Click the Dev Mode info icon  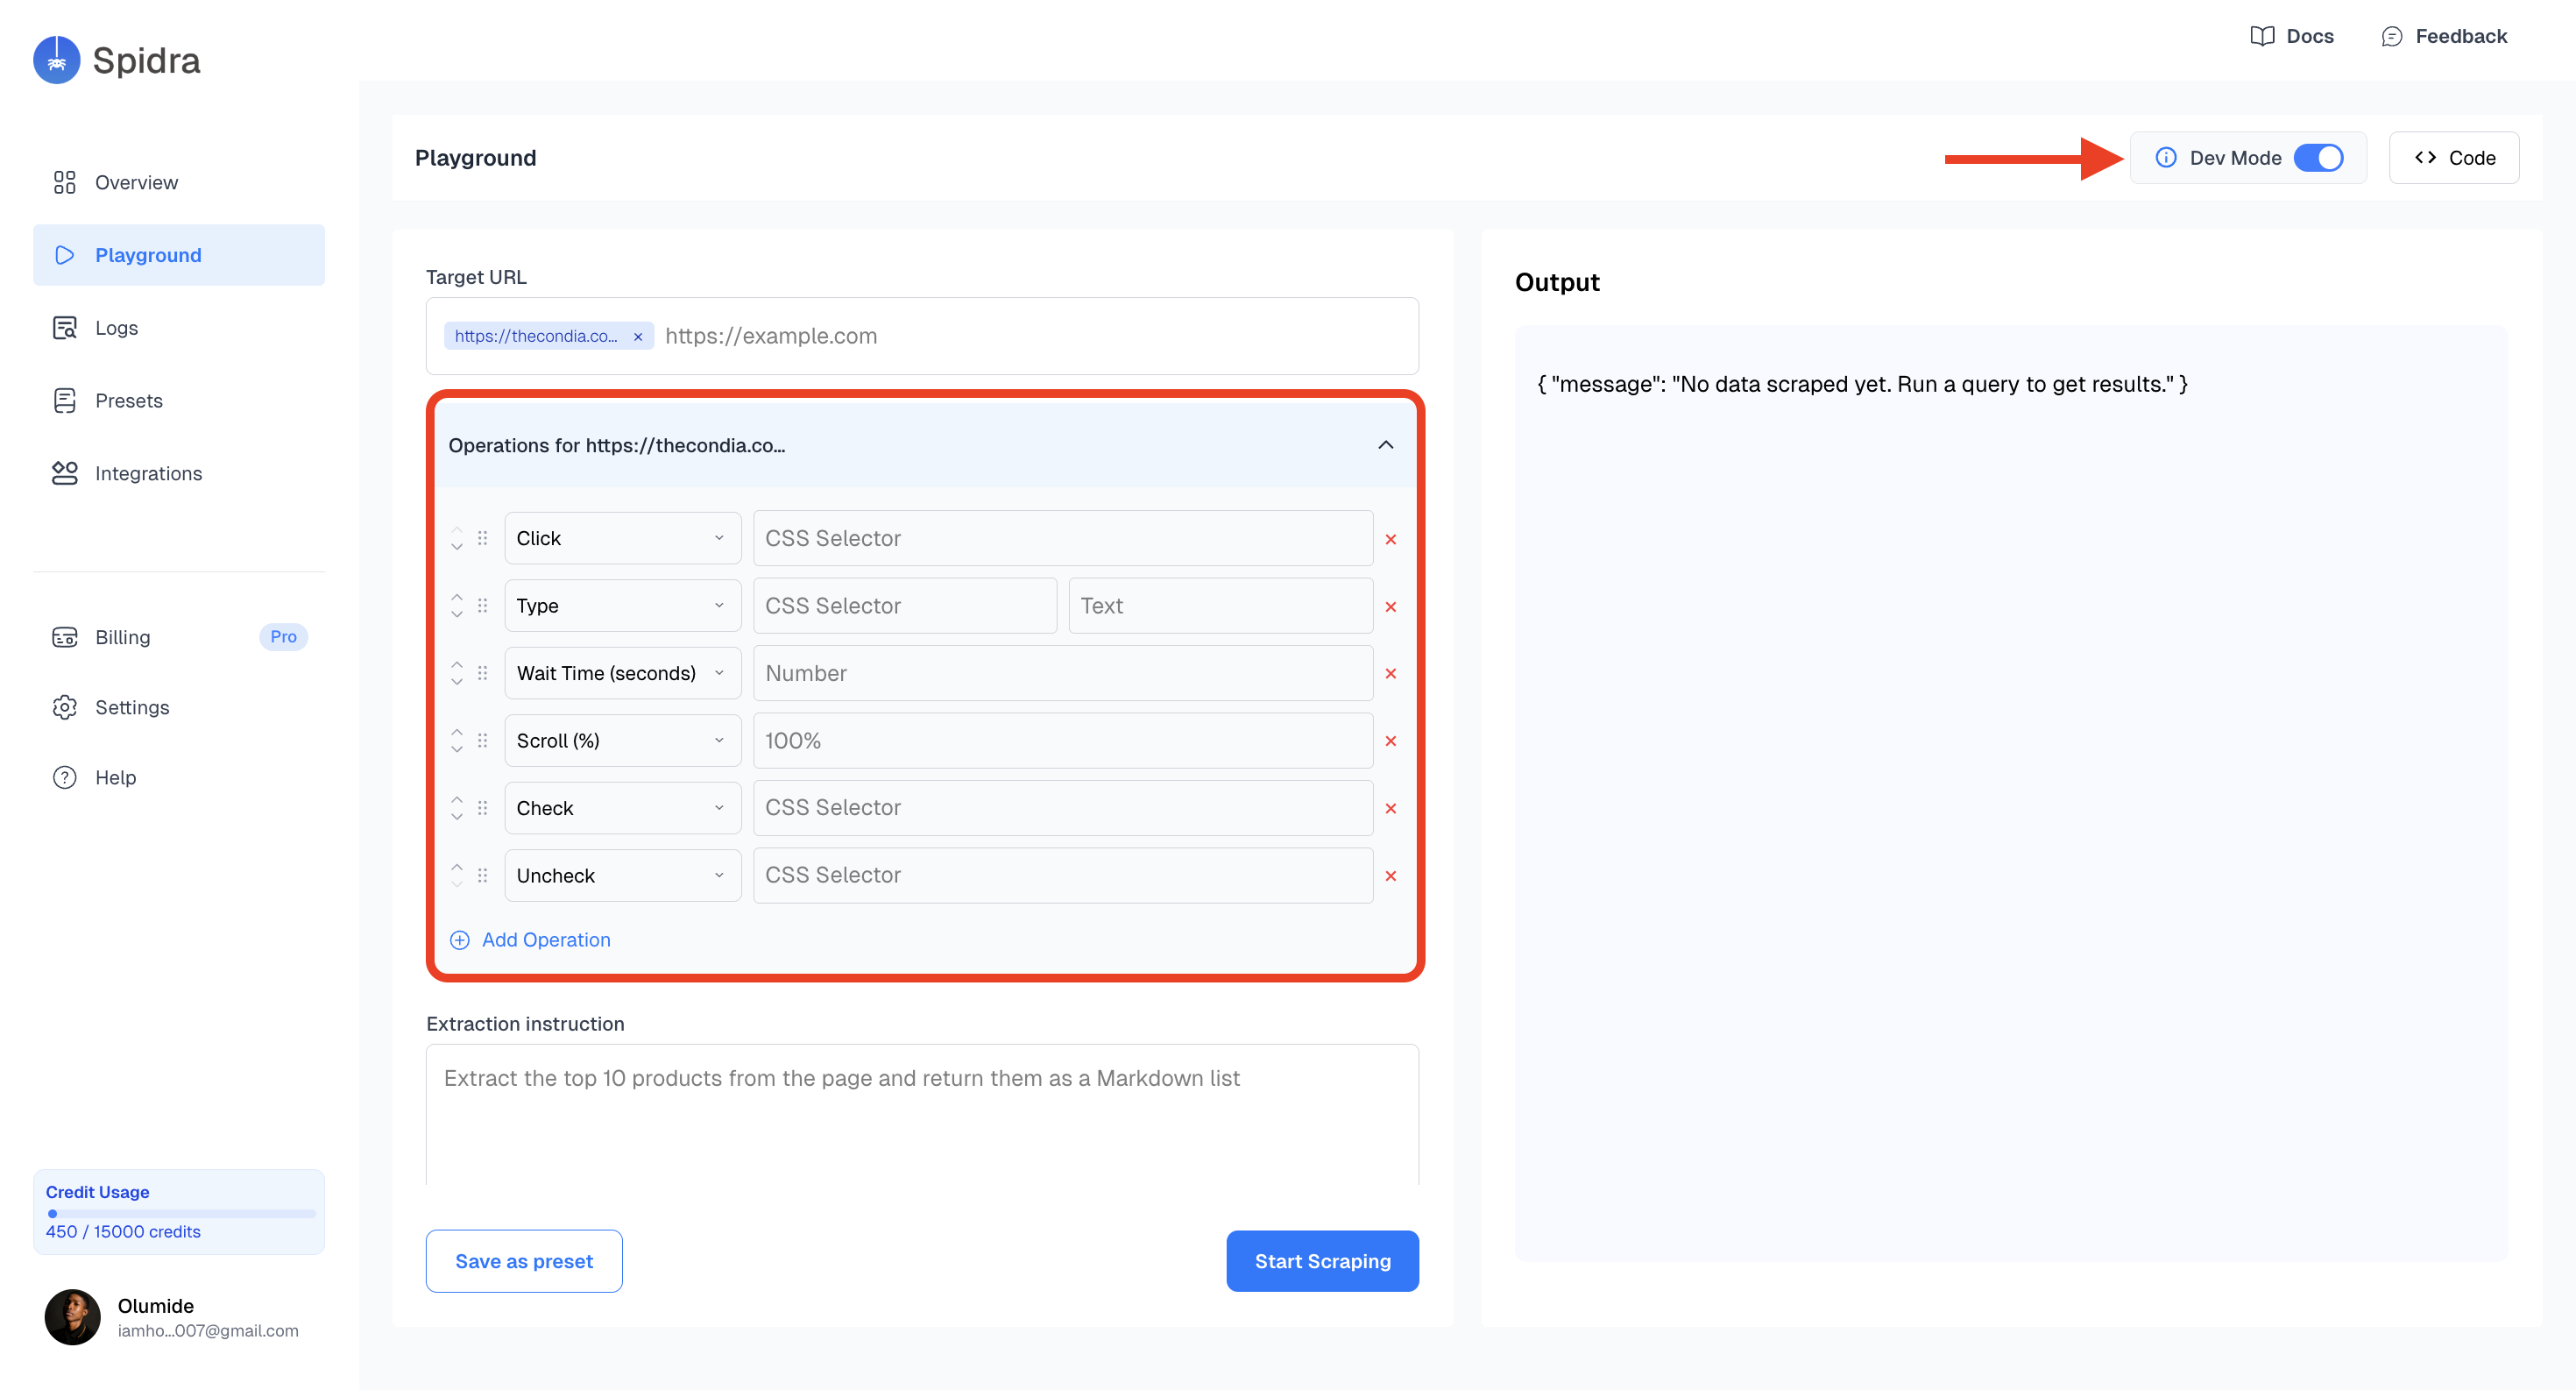(2165, 158)
